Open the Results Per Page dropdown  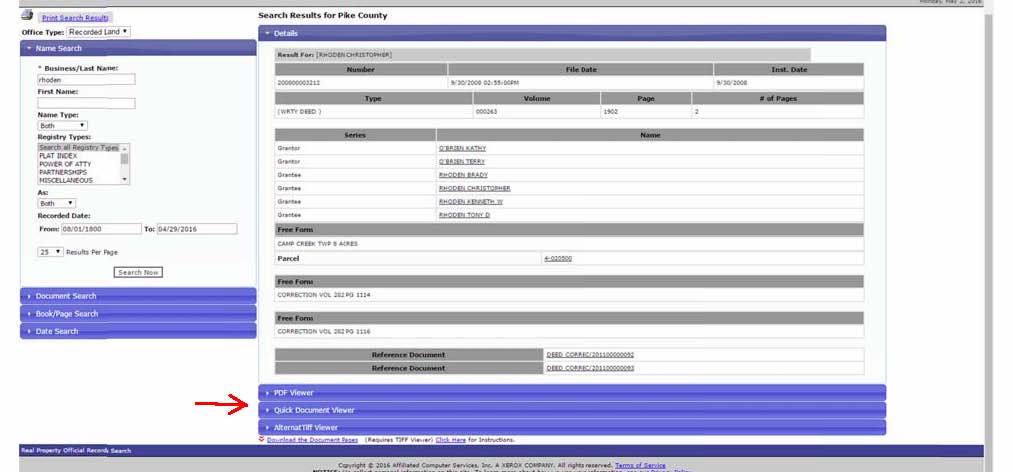(x=49, y=252)
